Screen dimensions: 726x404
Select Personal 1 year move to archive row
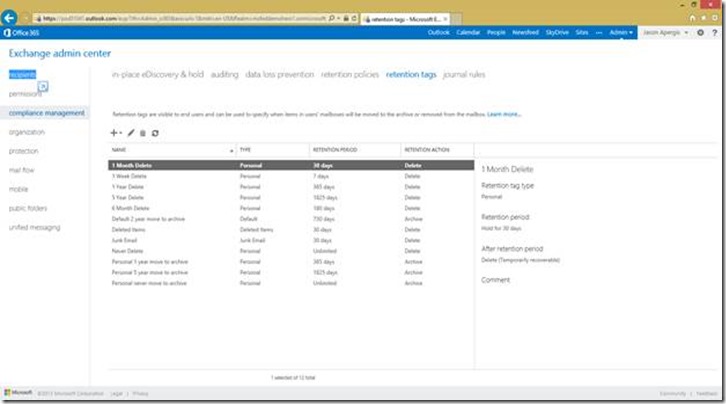click(x=291, y=261)
